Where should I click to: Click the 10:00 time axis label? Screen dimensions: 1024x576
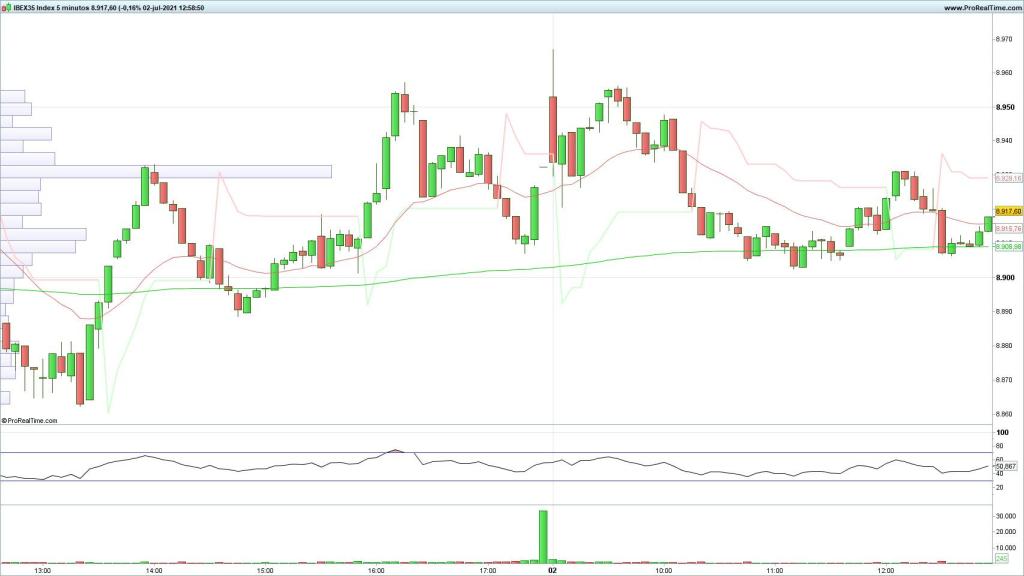click(x=663, y=571)
